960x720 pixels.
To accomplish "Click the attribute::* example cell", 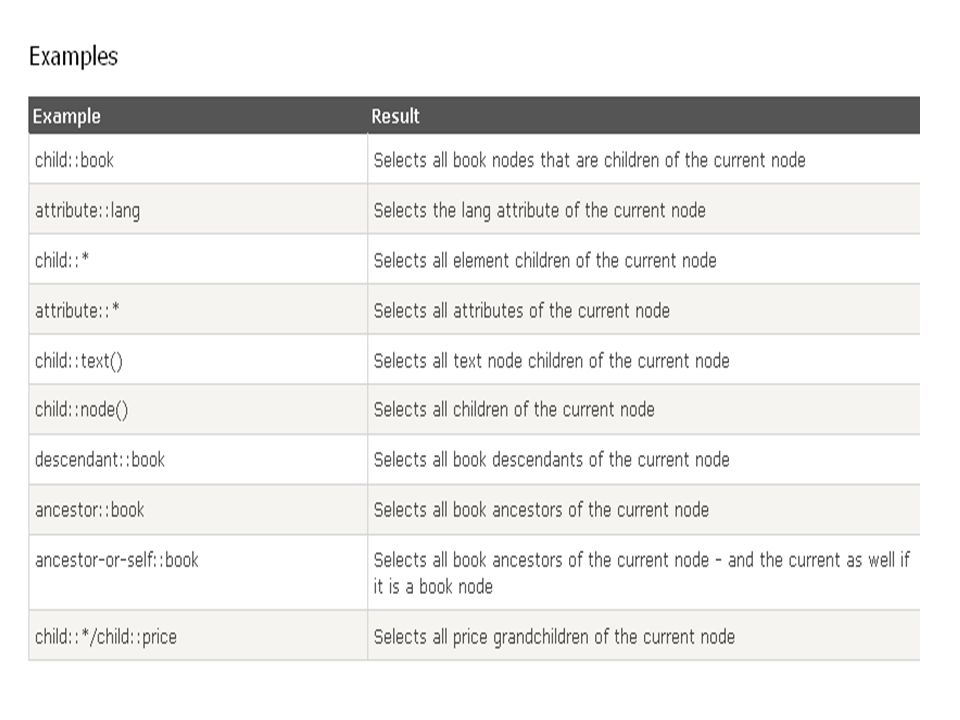I will point(198,310).
